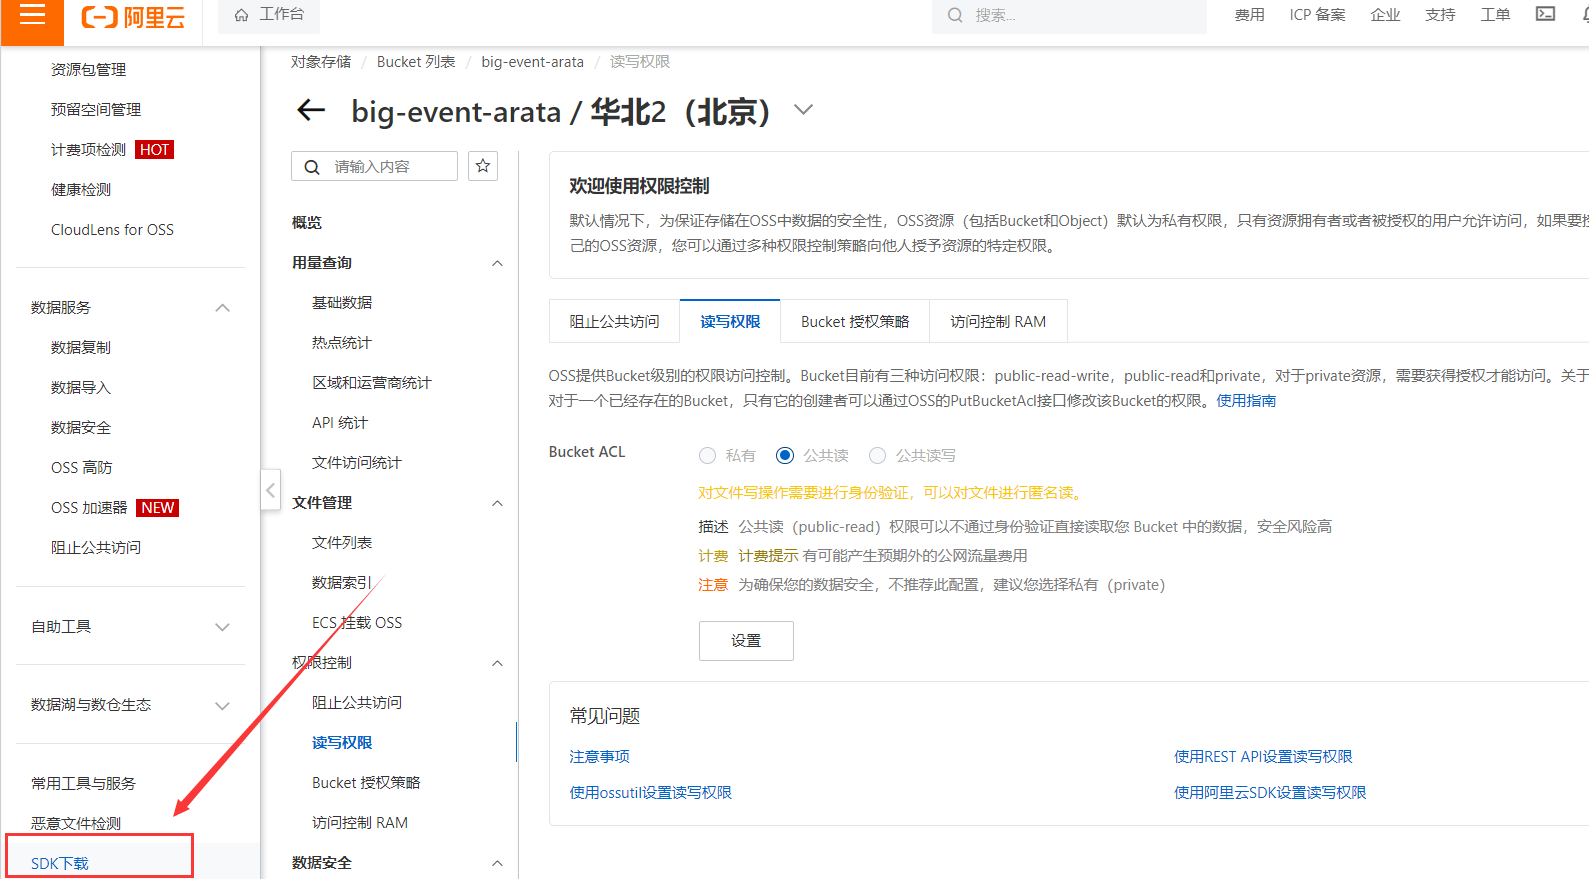
Task: Open the 工作台 workbench button
Action: (269, 15)
